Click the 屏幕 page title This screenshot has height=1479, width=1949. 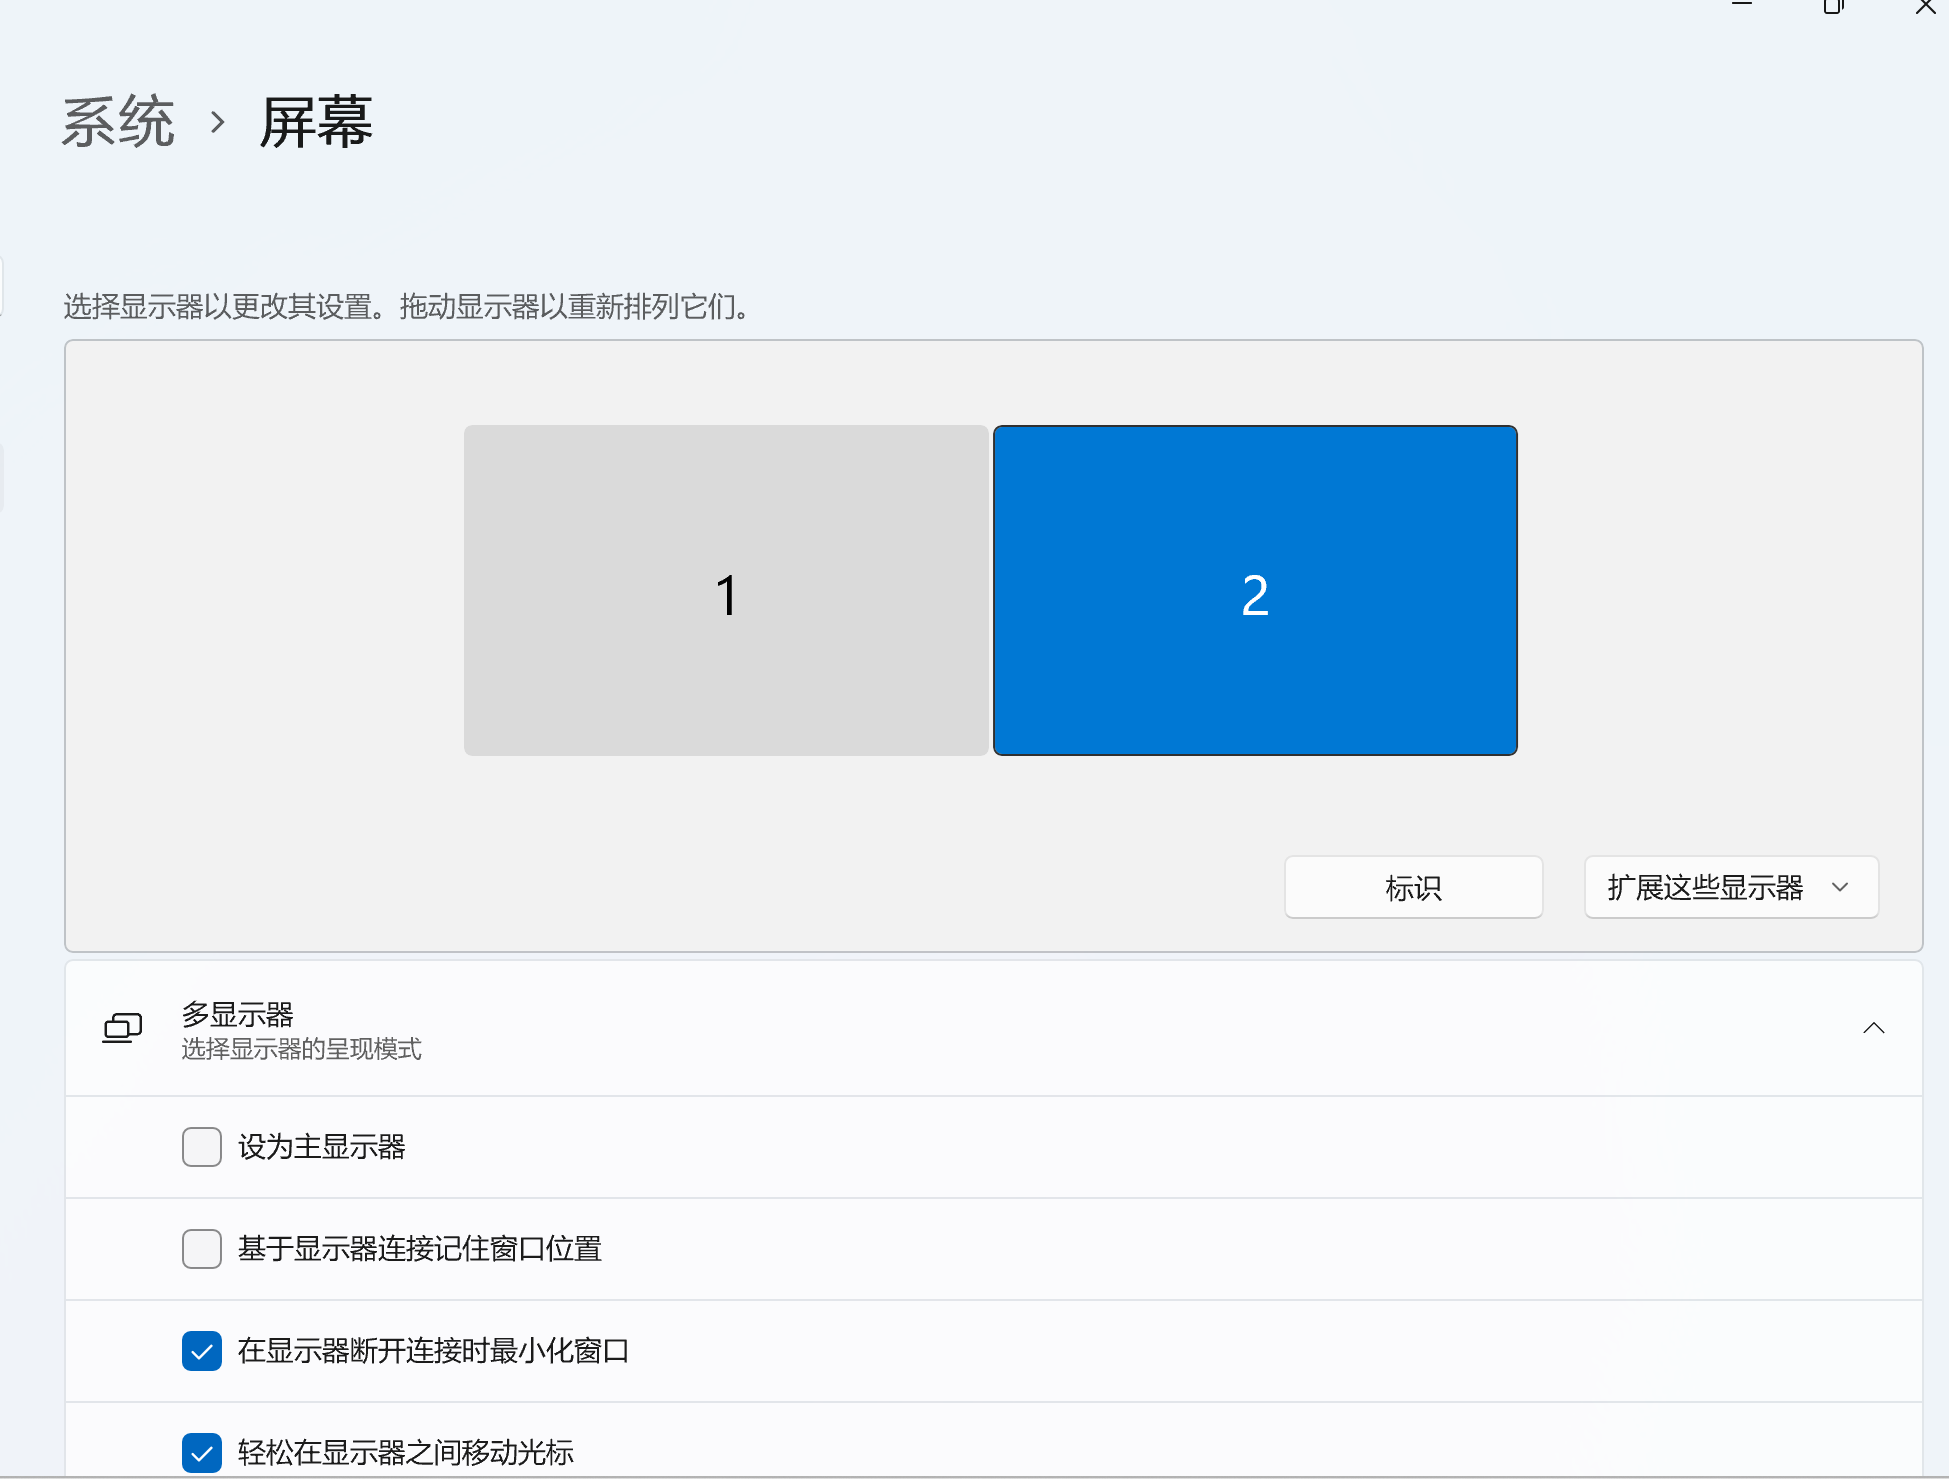point(316,123)
